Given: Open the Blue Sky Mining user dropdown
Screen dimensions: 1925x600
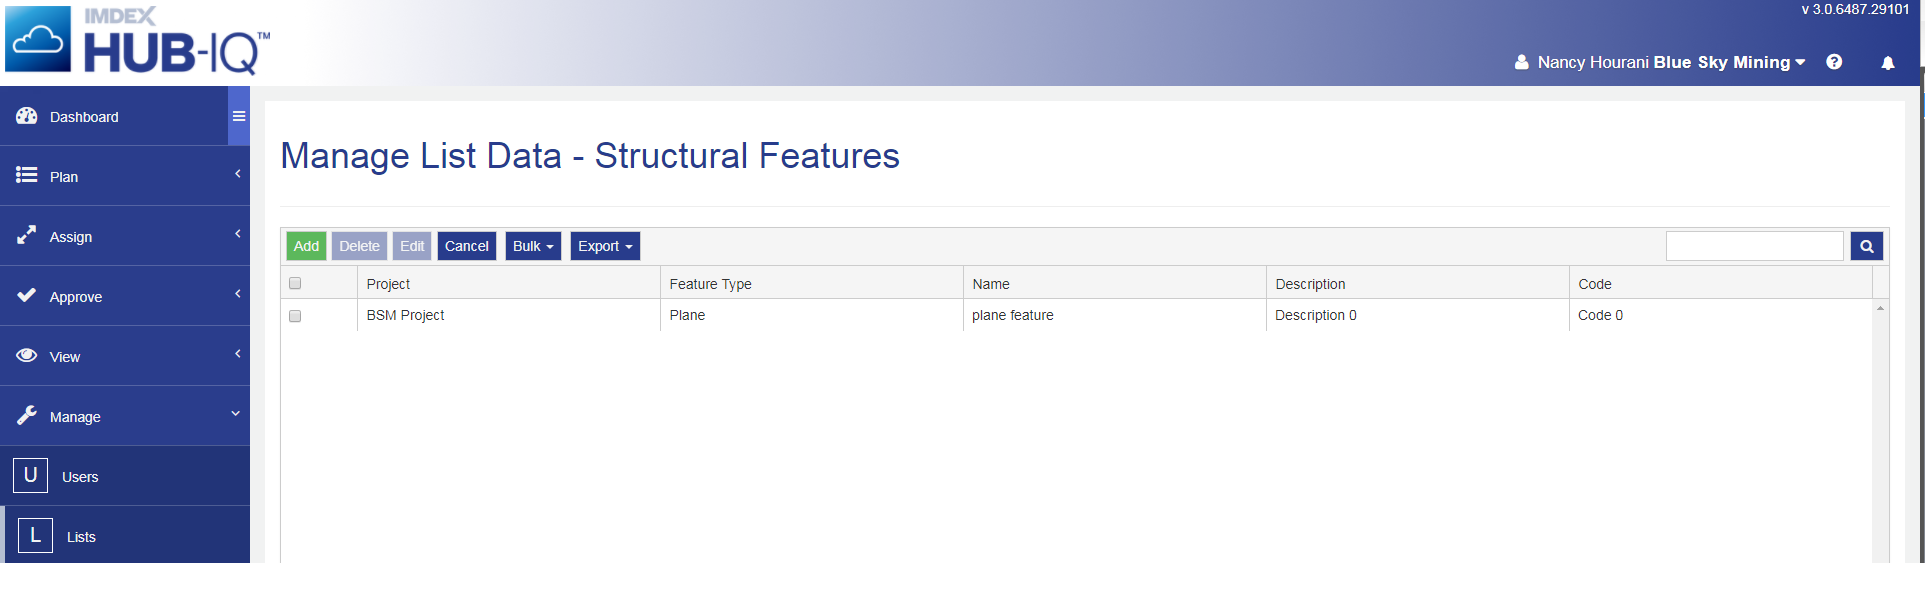Looking at the screenshot, I should 1729,62.
